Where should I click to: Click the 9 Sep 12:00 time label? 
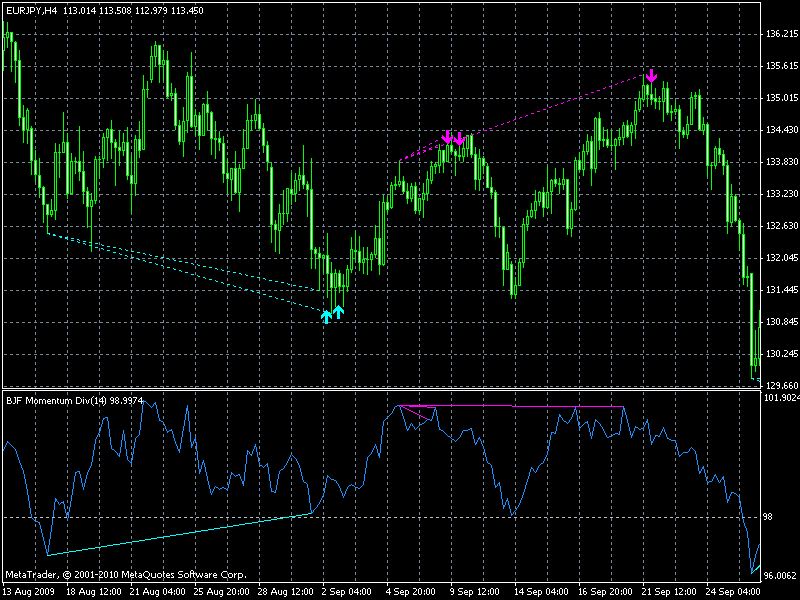click(474, 592)
